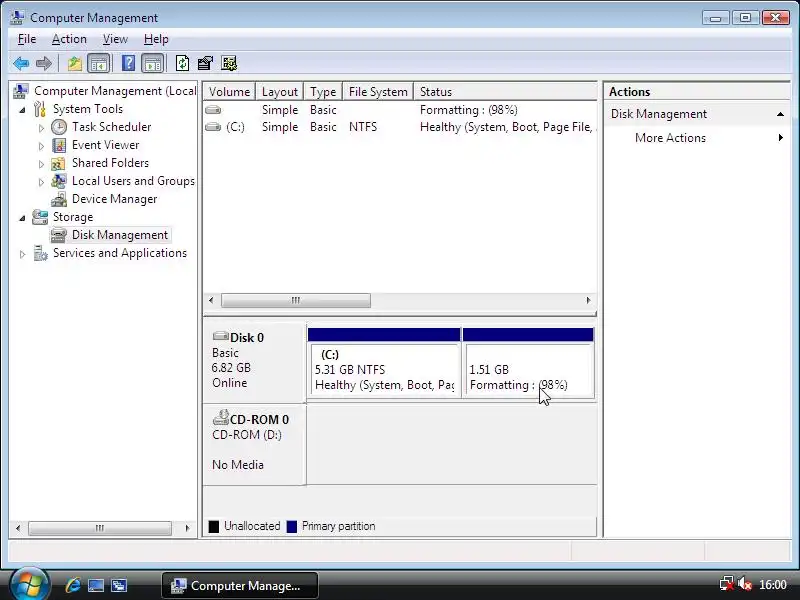Expand the Shared Folders node

coord(41,164)
